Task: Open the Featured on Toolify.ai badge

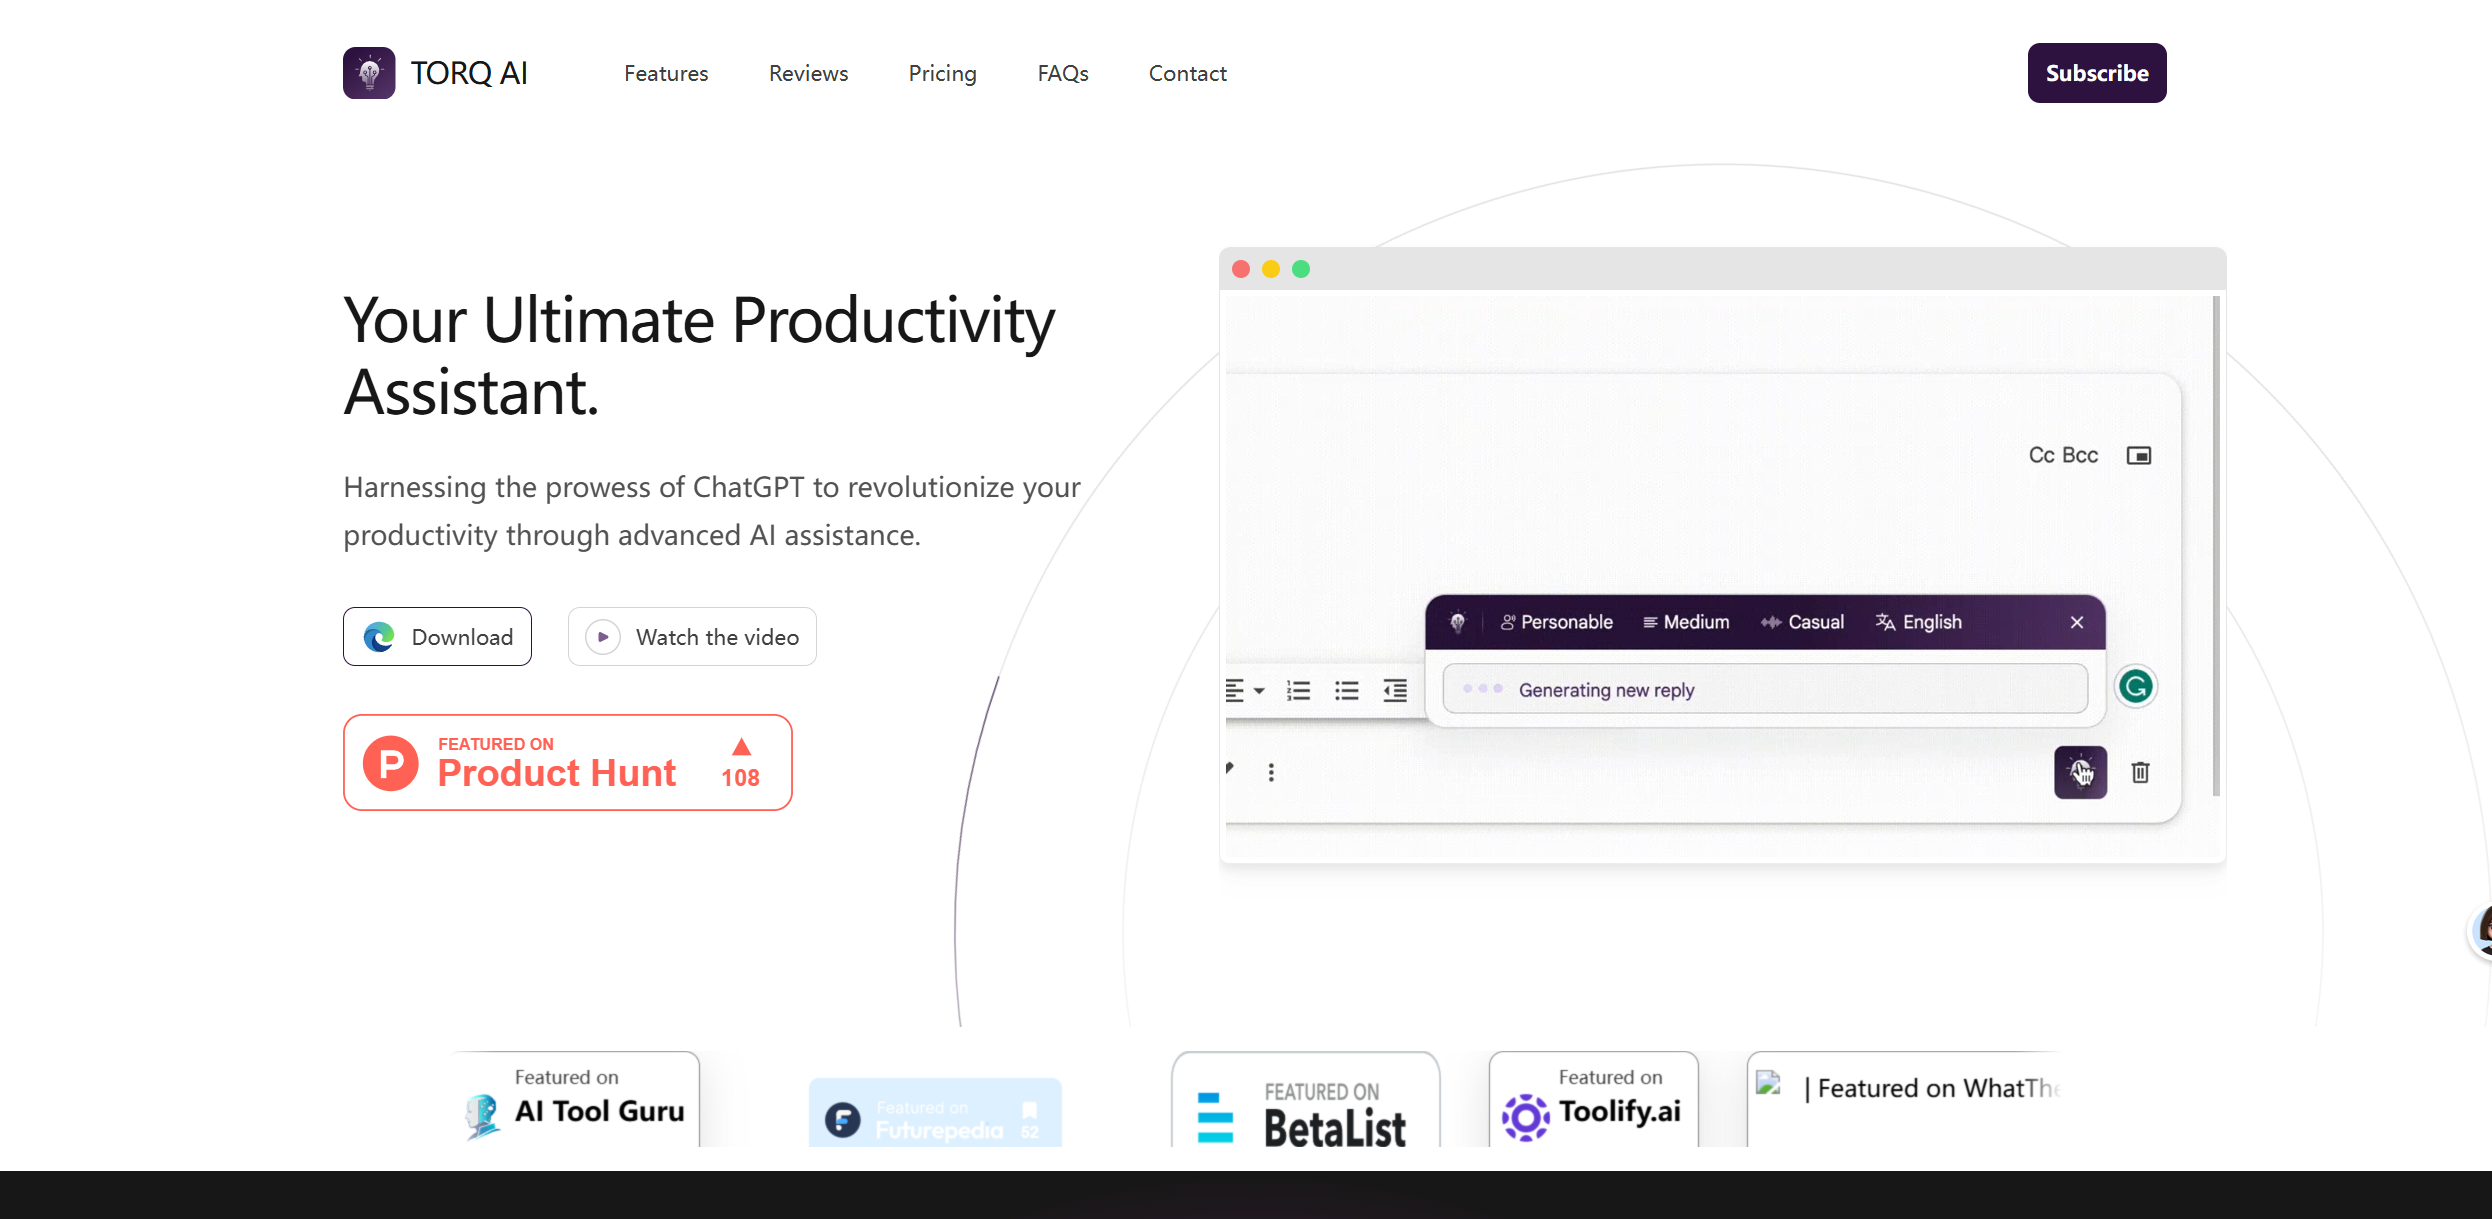Action: pyautogui.click(x=1593, y=1099)
